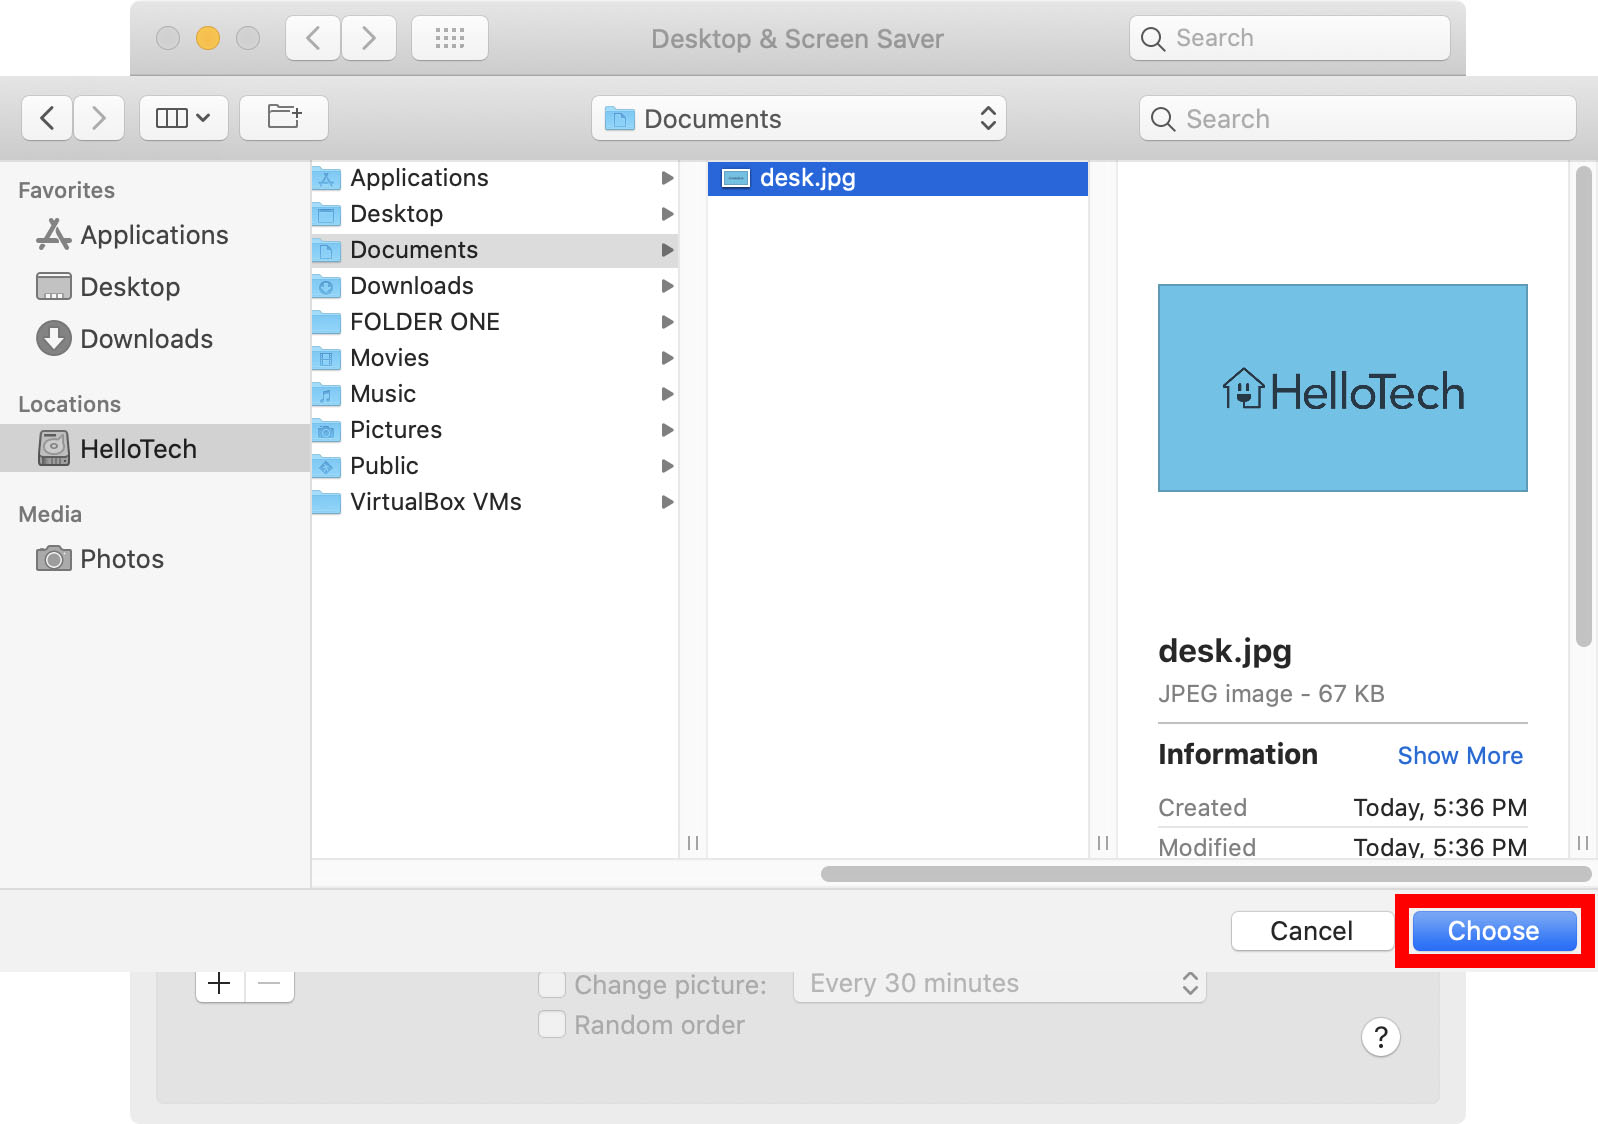Viewport: 1598px width, 1124px height.
Task: Click the System Preferences Search field
Action: 1289,38
